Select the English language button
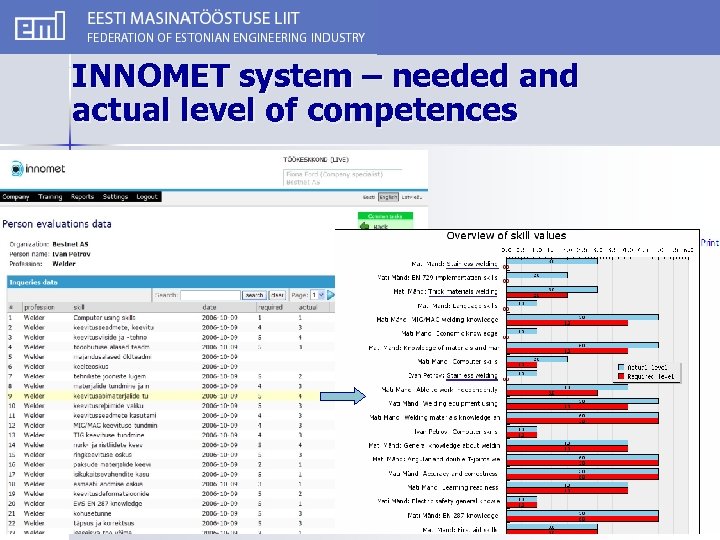 coord(388,197)
